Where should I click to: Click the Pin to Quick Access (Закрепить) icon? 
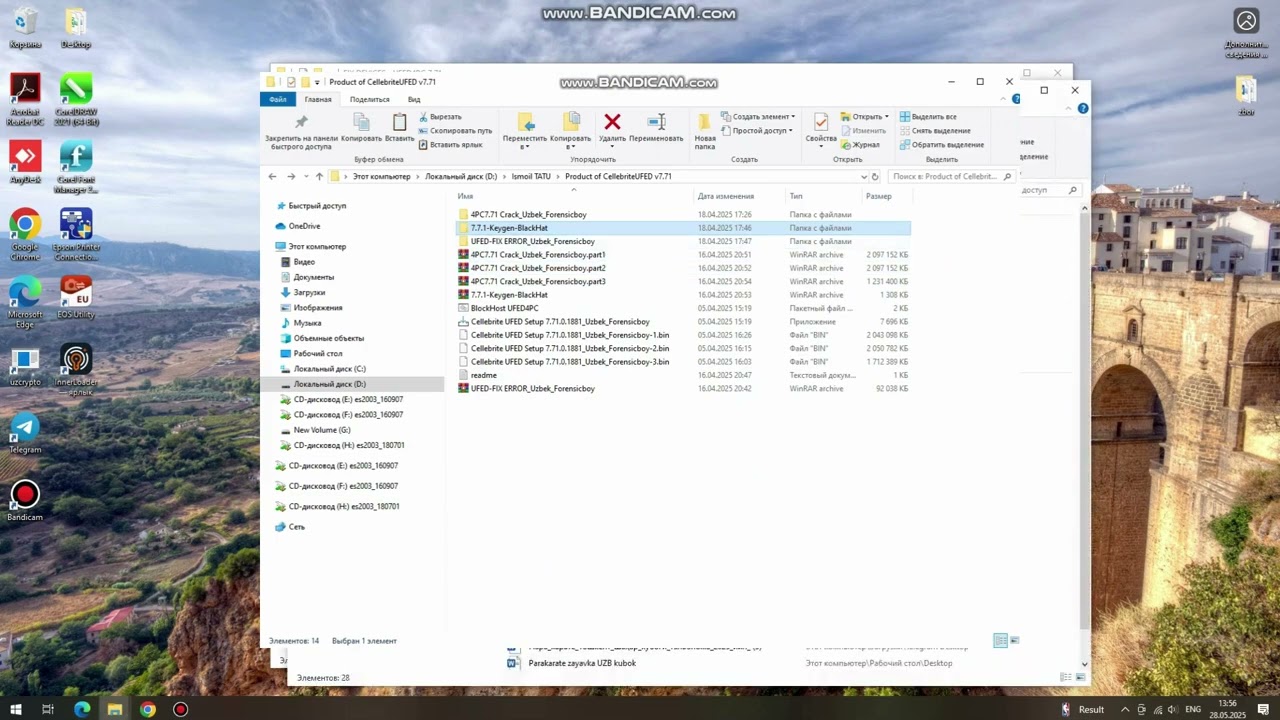click(x=301, y=122)
